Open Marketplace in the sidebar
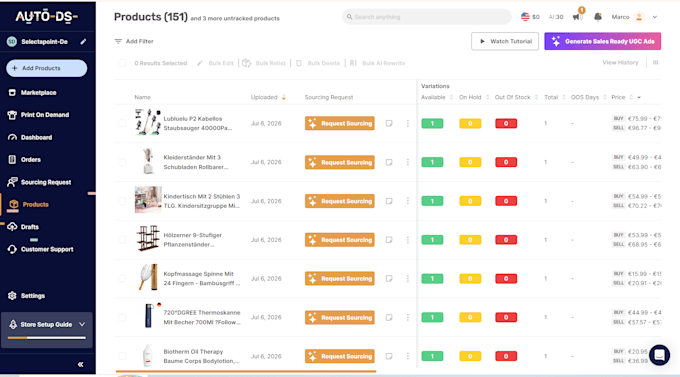680x377 pixels. [x=38, y=92]
